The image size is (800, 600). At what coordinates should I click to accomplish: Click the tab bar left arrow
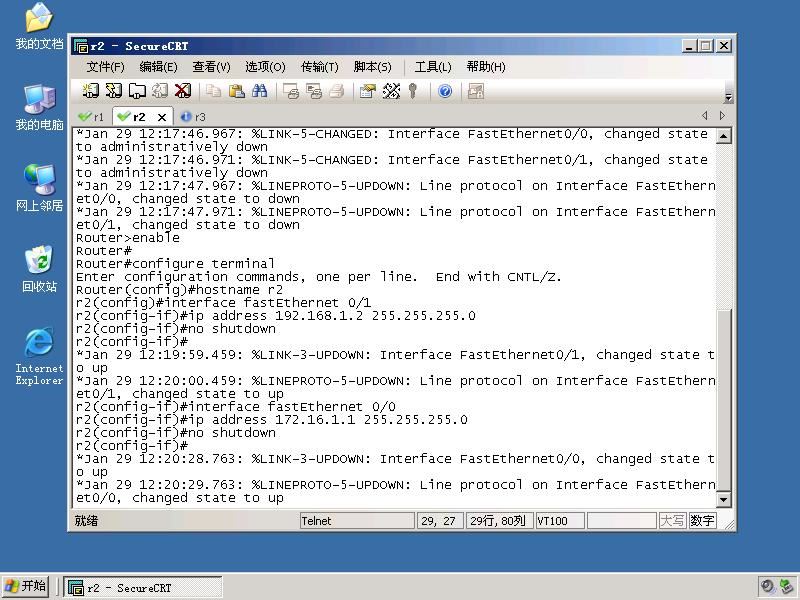point(705,116)
